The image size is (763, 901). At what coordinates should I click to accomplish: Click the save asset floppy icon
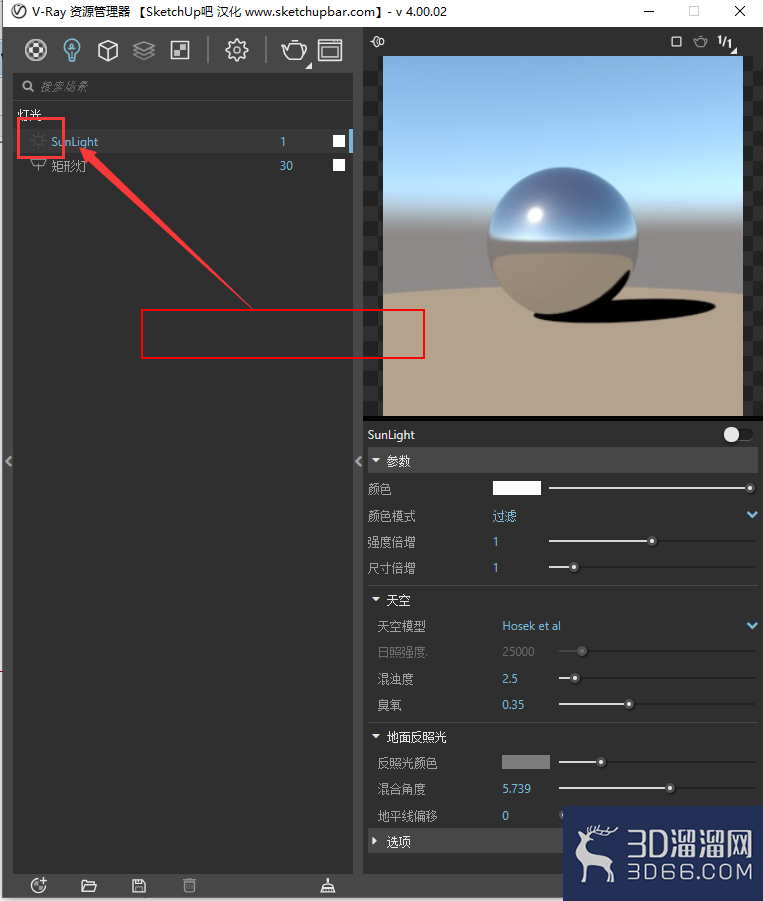pos(138,885)
